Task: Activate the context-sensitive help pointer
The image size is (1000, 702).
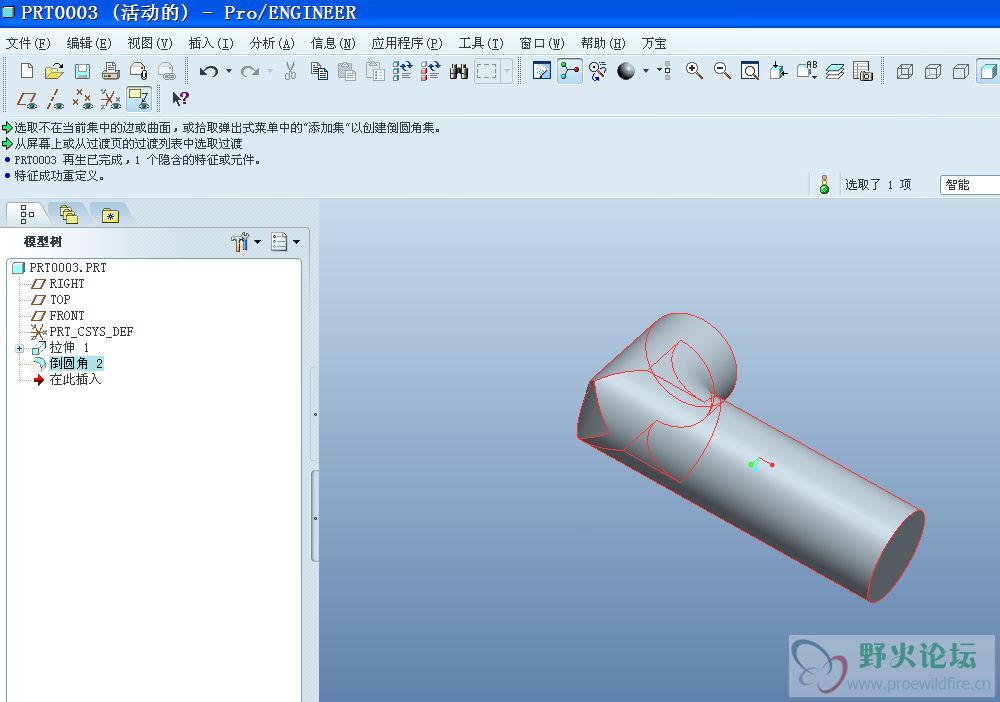Action: (180, 99)
